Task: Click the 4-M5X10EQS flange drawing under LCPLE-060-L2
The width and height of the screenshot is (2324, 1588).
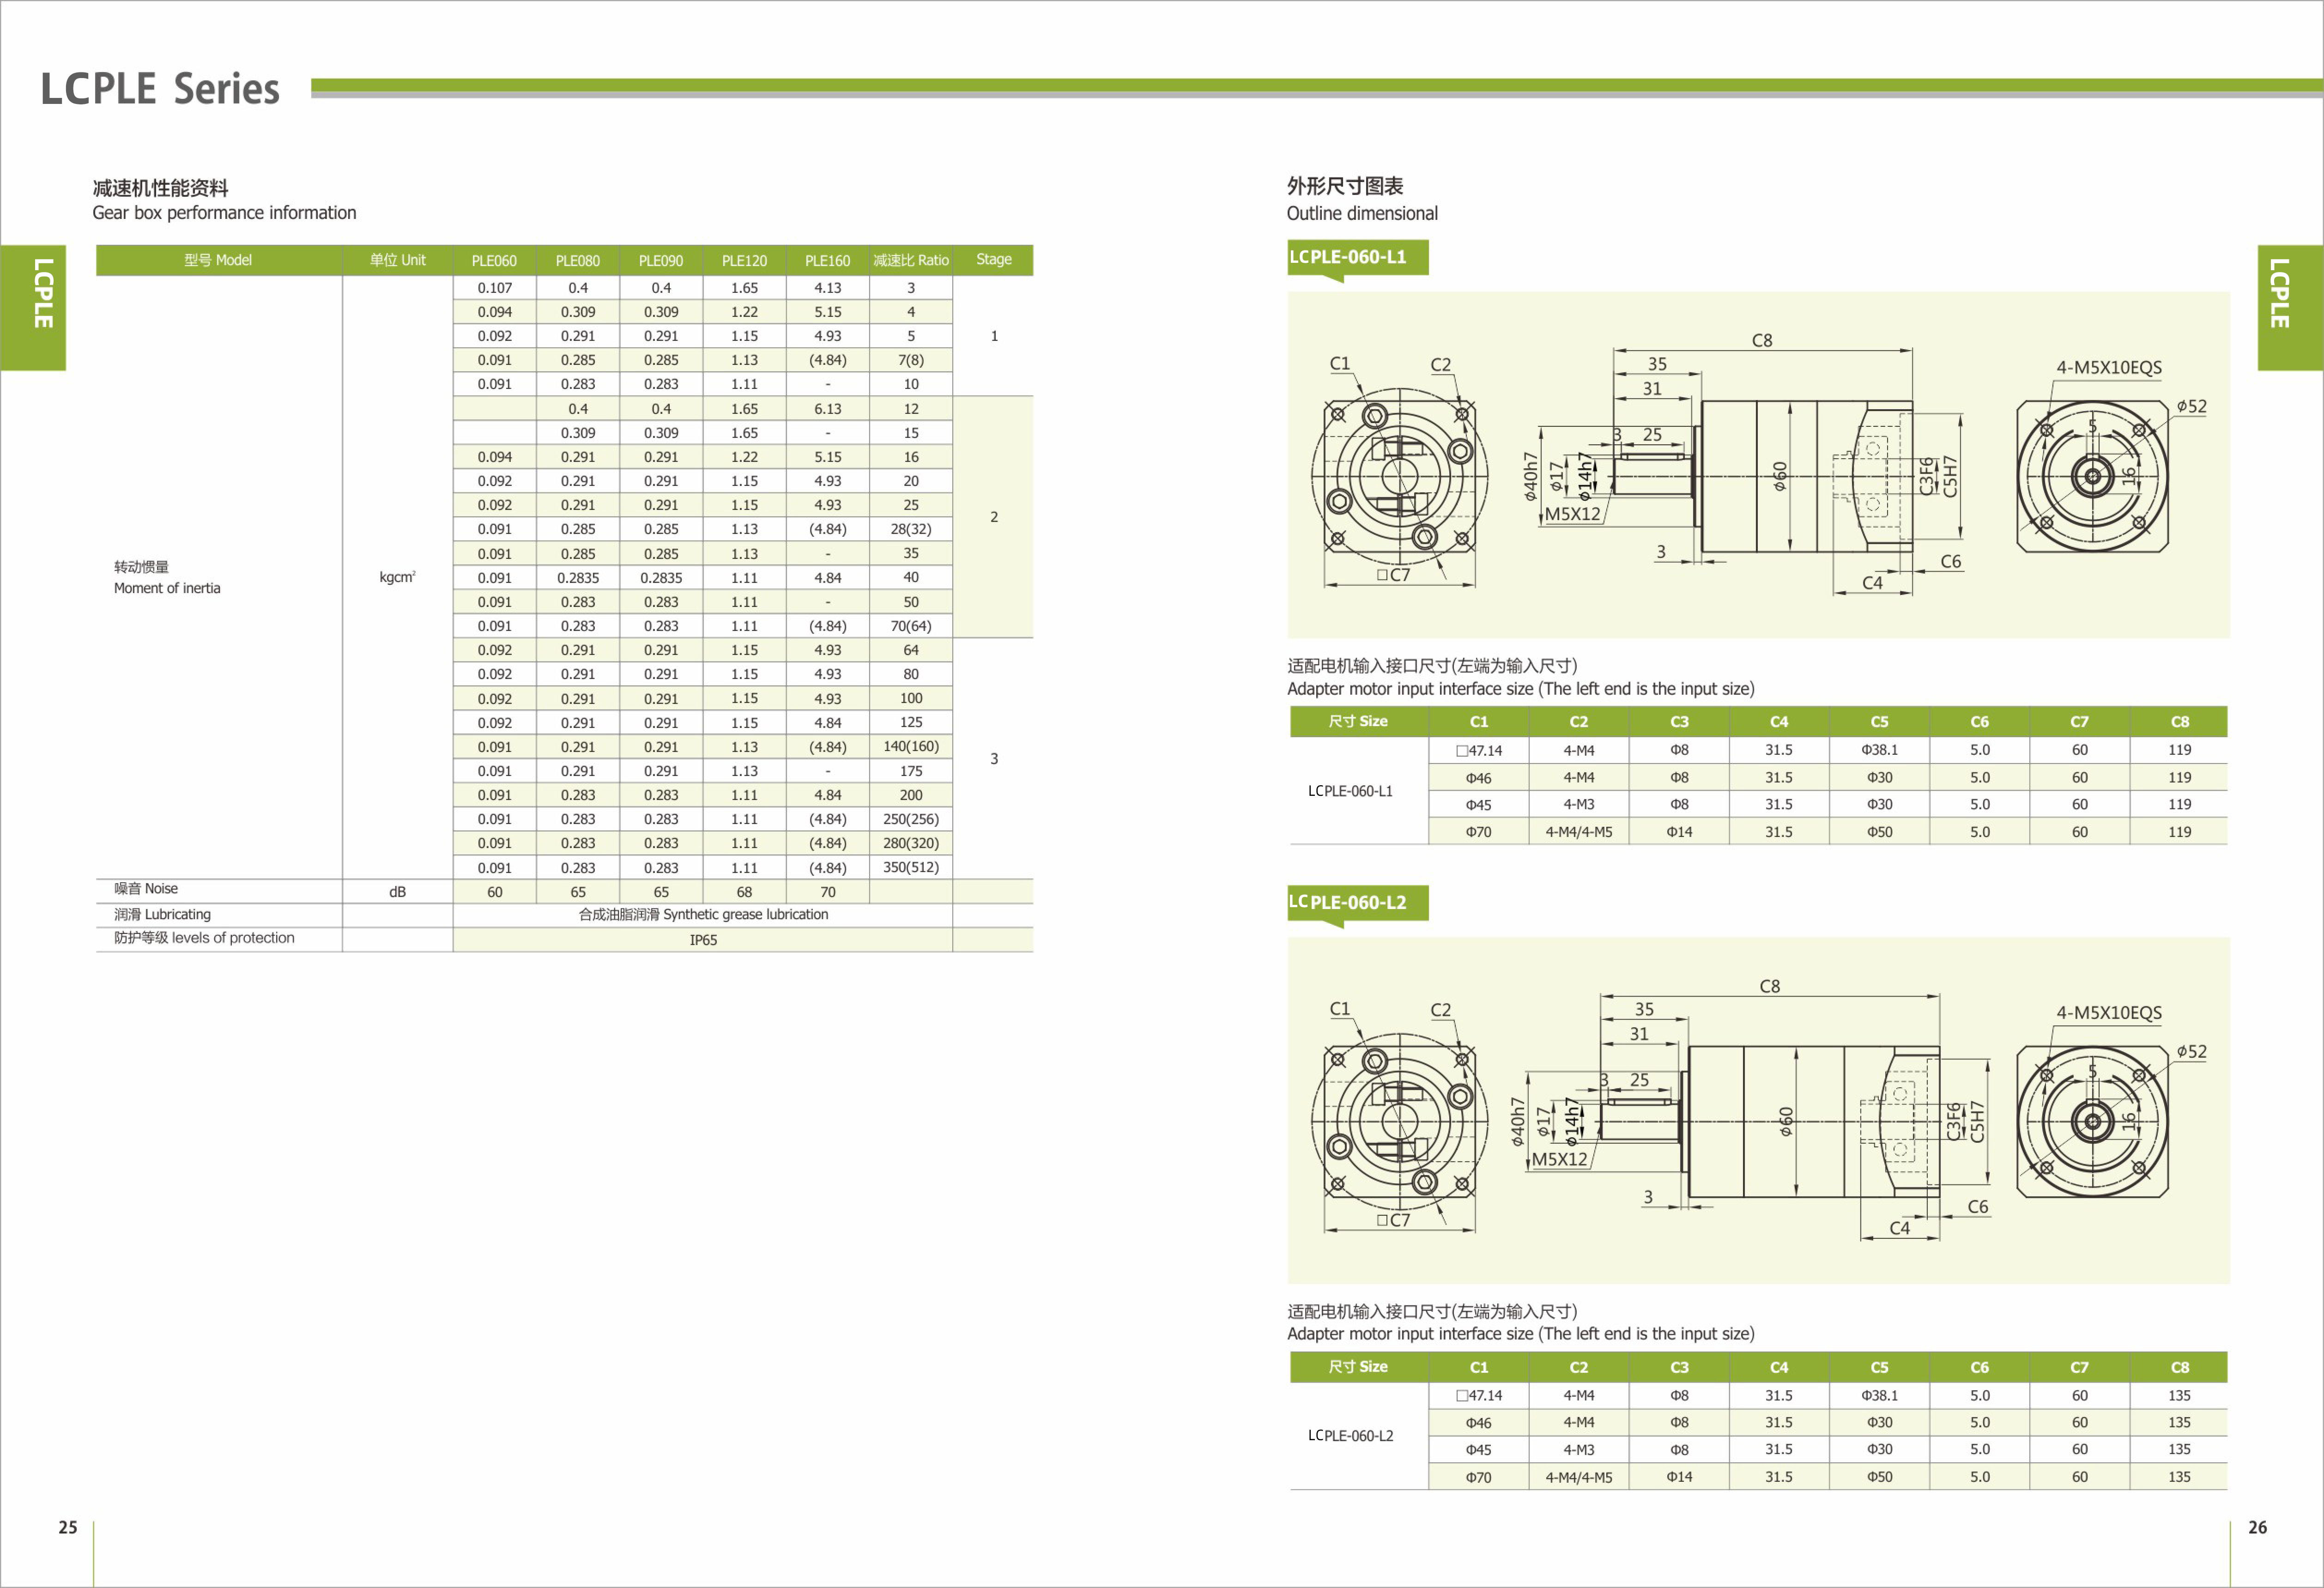Action: pyautogui.click(x=2092, y=1121)
